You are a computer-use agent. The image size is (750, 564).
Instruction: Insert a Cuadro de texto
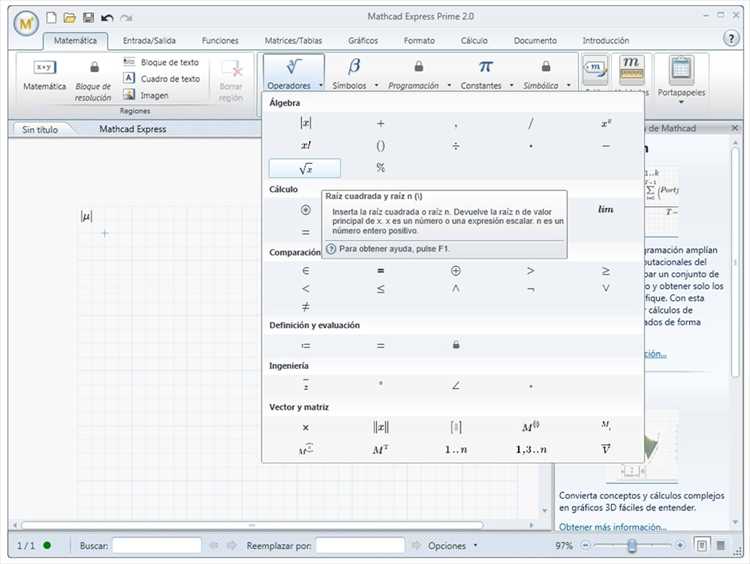[x=161, y=78]
